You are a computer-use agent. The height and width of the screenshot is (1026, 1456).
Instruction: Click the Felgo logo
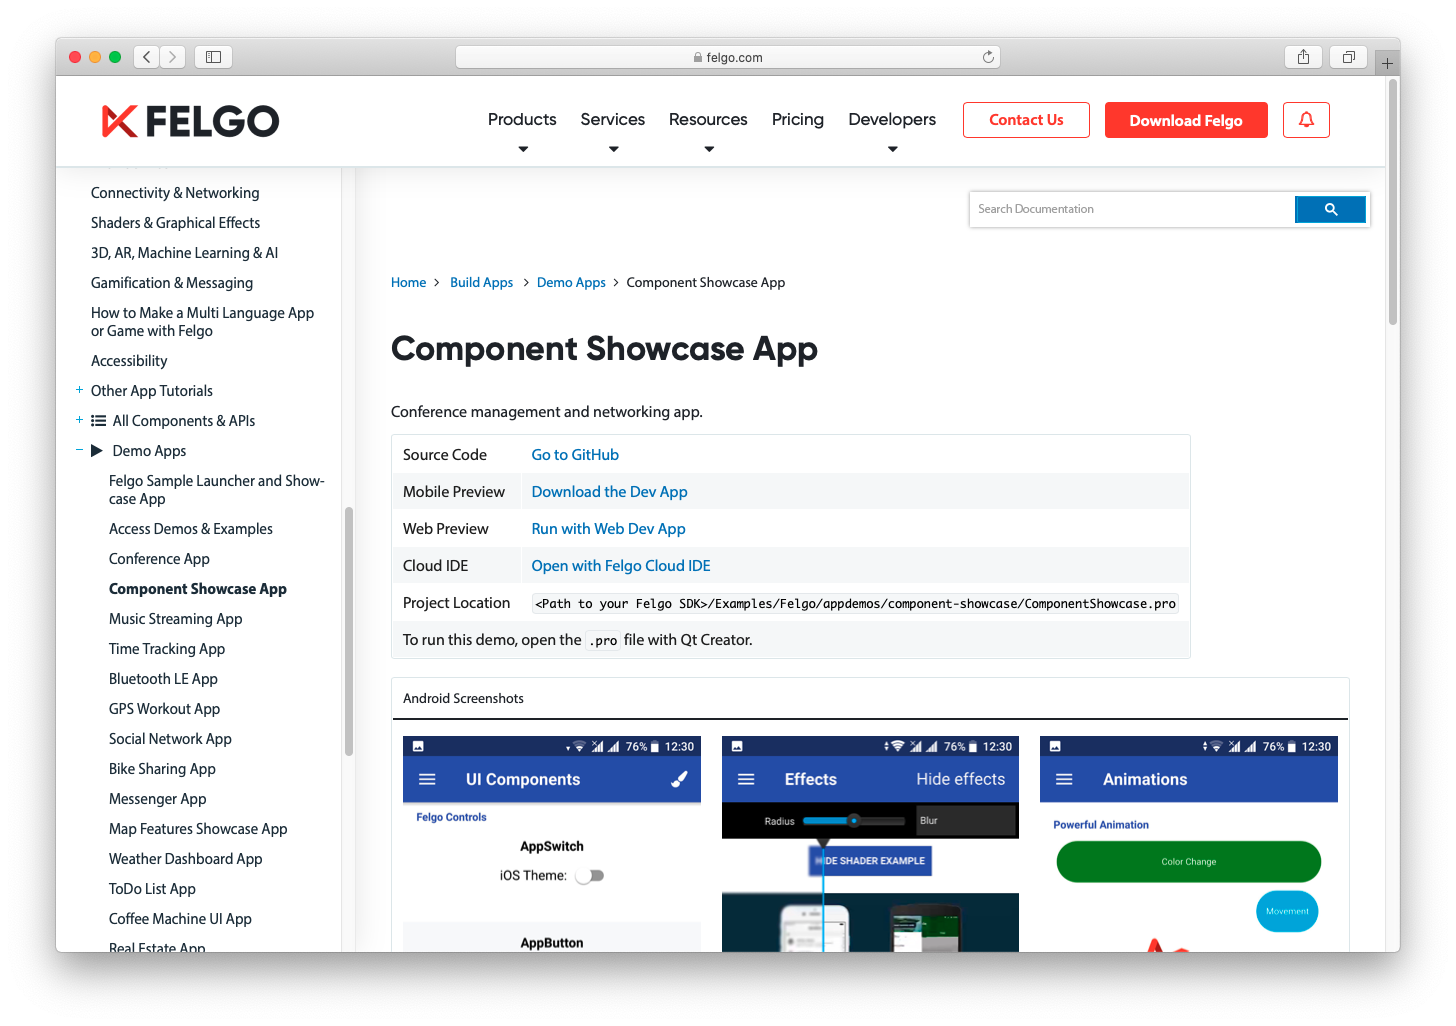(190, 121)
